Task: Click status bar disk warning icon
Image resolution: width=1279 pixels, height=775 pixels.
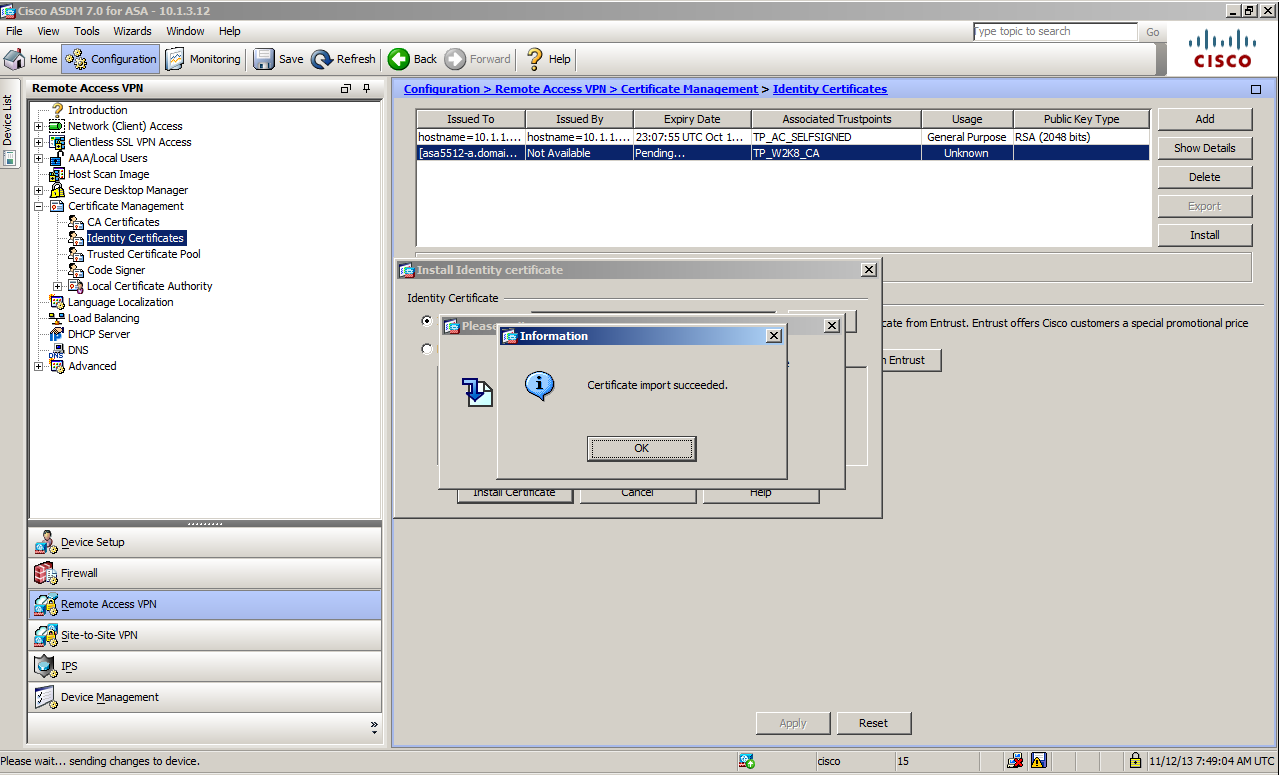Action: (1039, 761)
